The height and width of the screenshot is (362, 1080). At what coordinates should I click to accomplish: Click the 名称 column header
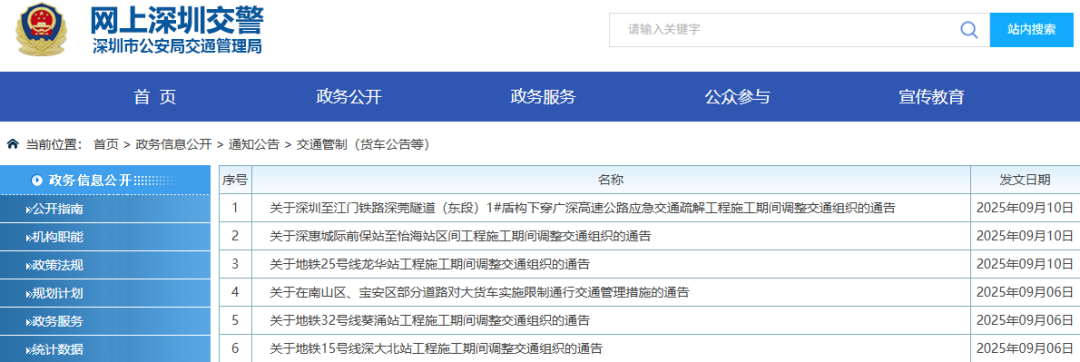click(x=610, y=180)
